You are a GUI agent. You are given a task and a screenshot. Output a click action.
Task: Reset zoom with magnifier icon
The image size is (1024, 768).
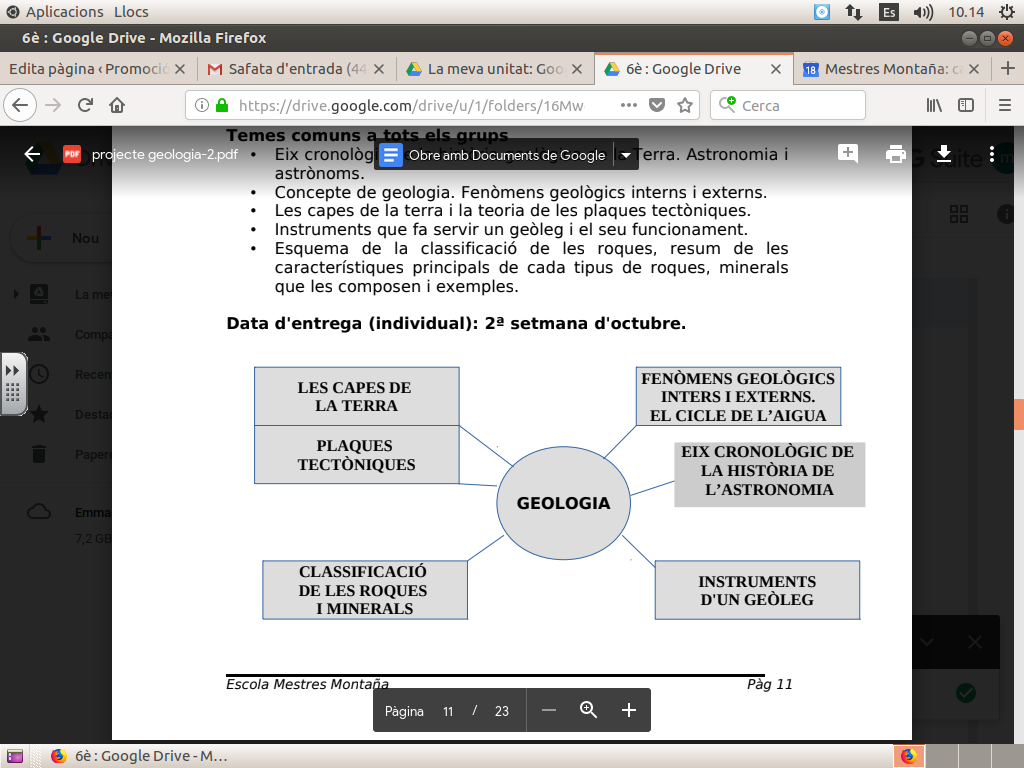tap(588, 711)
